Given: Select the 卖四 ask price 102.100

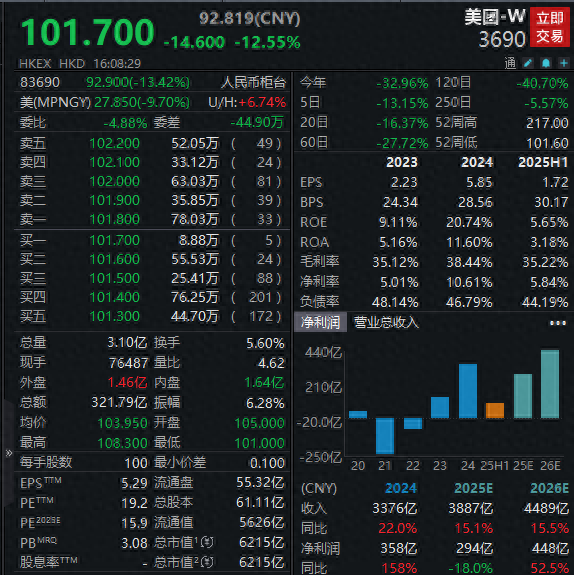Looking at the screenshot, I should point(114,162).
